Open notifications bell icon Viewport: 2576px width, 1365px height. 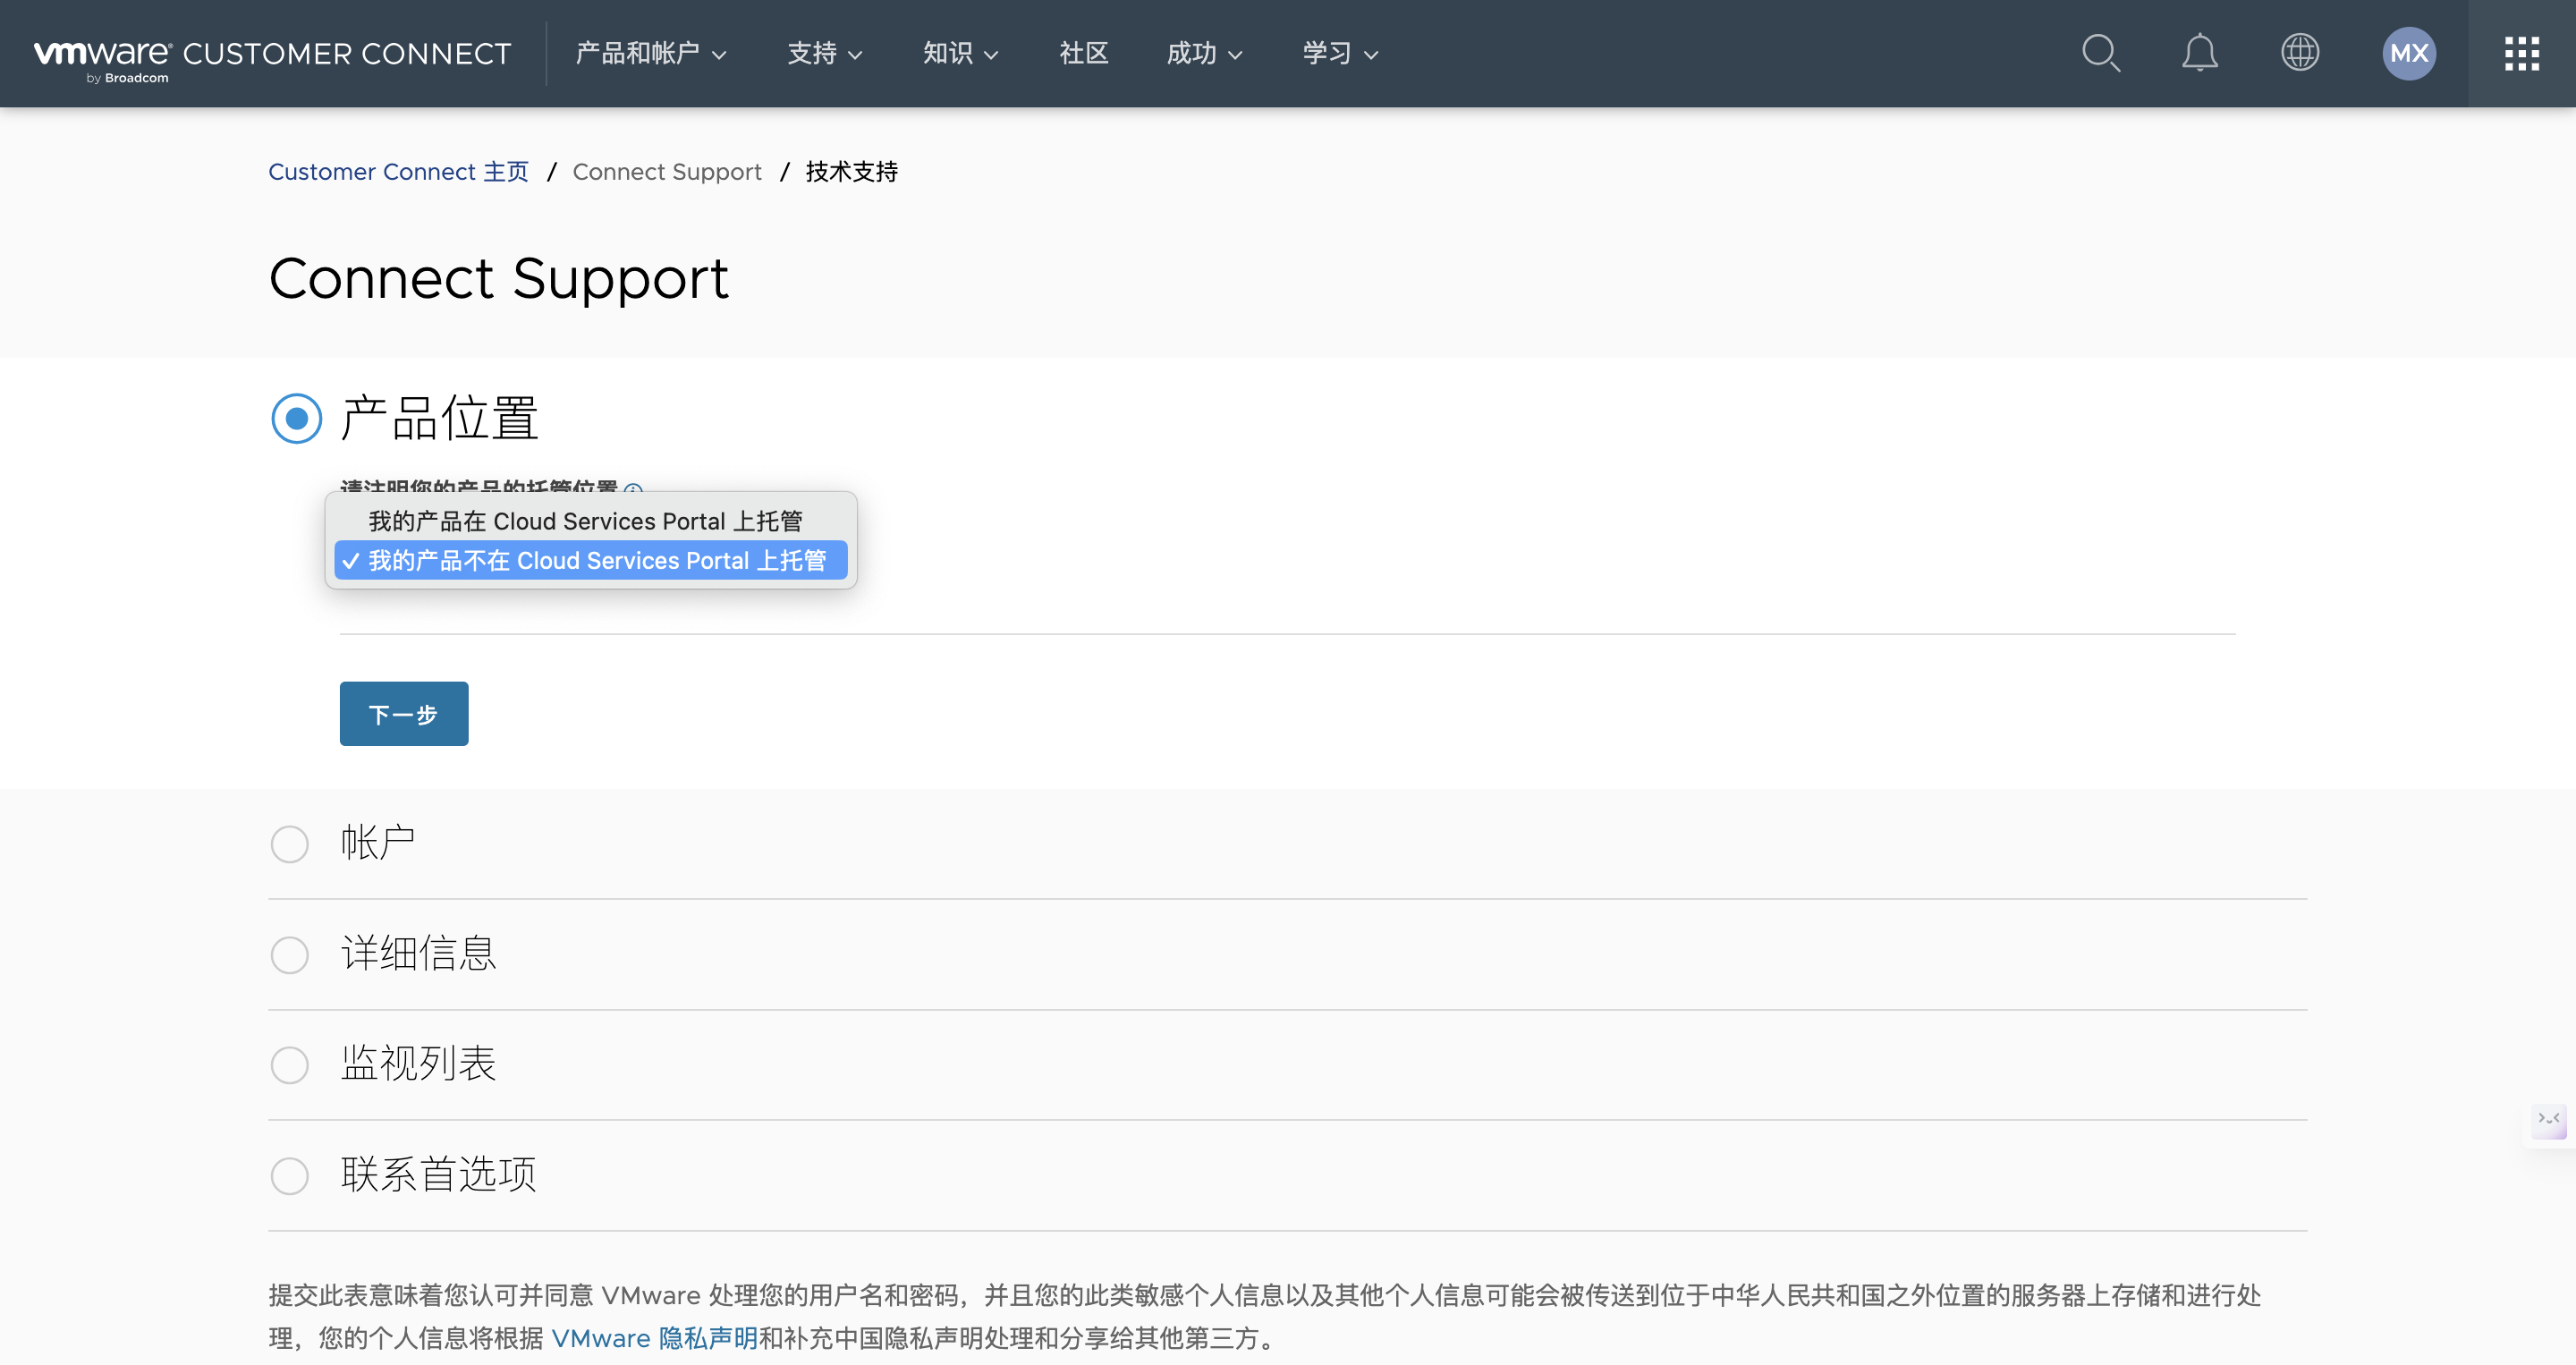click(x=2200, y=53)
